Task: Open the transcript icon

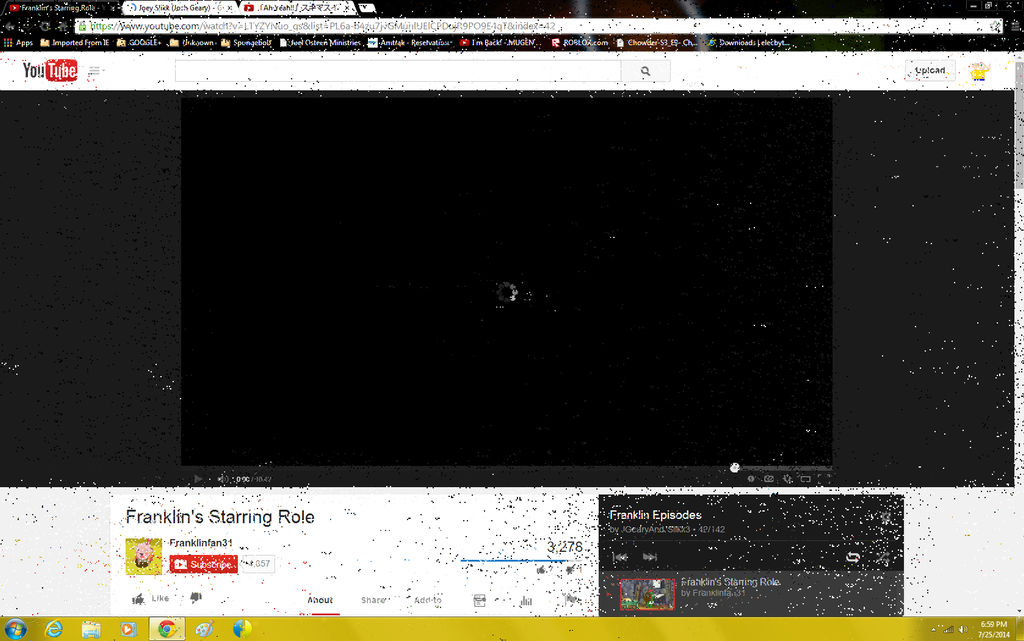Action: coord(479,600)
